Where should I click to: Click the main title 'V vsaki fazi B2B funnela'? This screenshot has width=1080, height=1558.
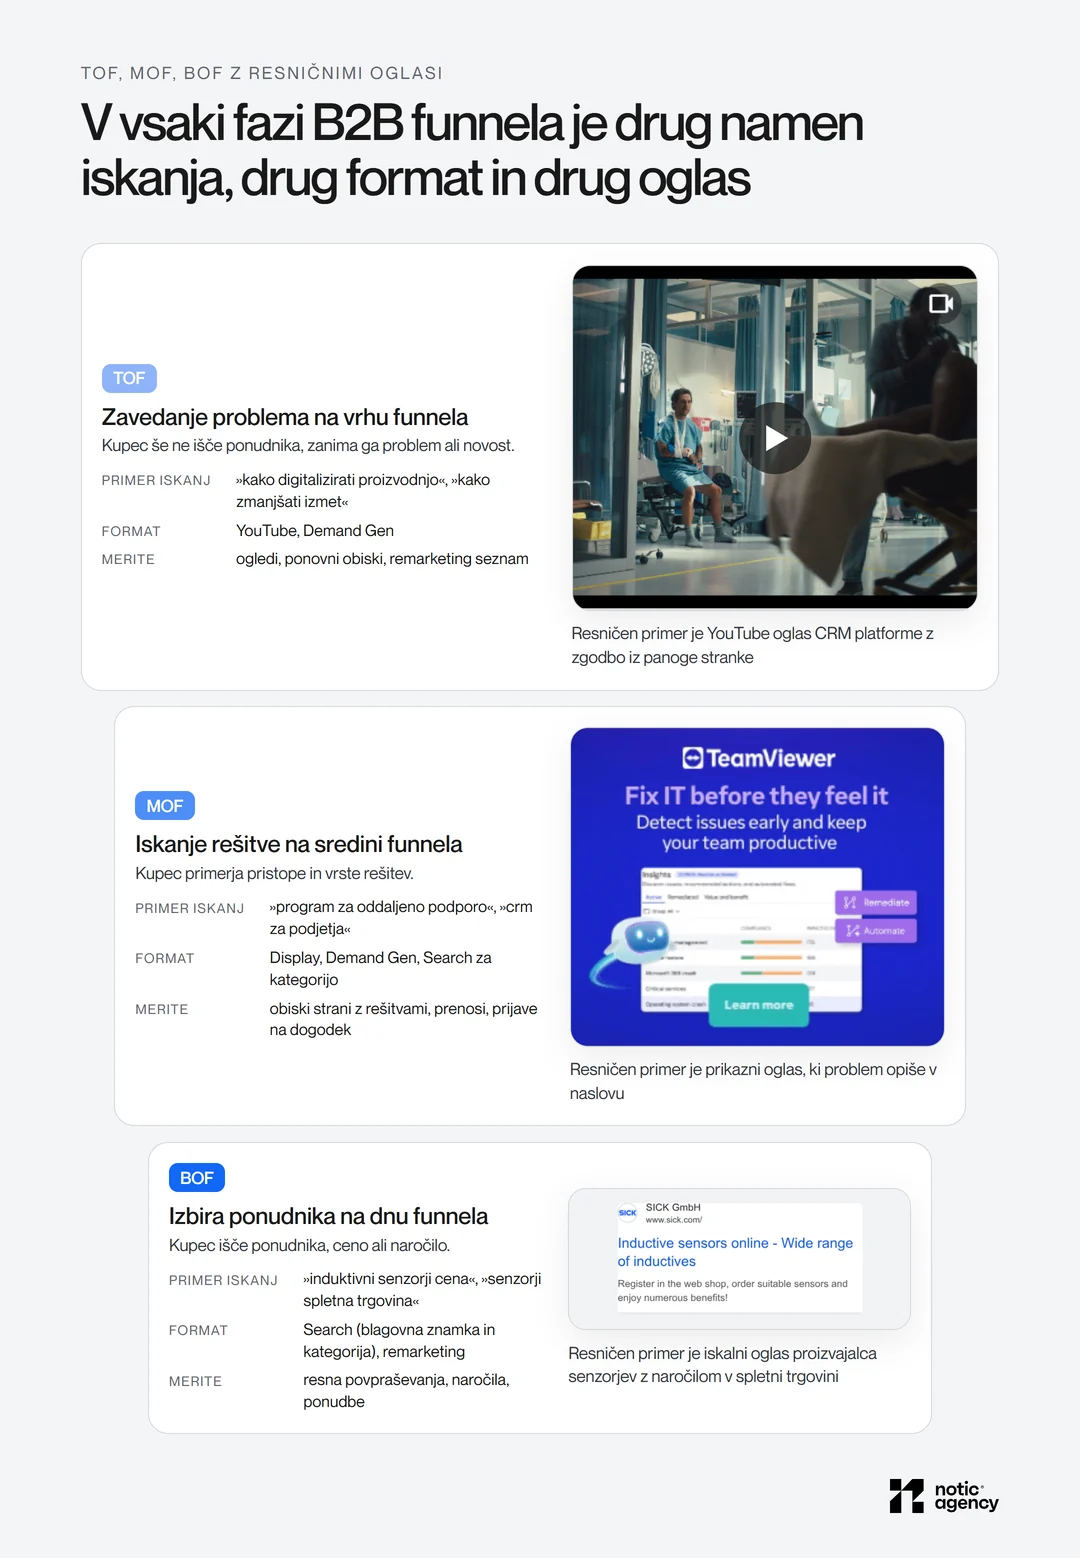click(472, 151)
